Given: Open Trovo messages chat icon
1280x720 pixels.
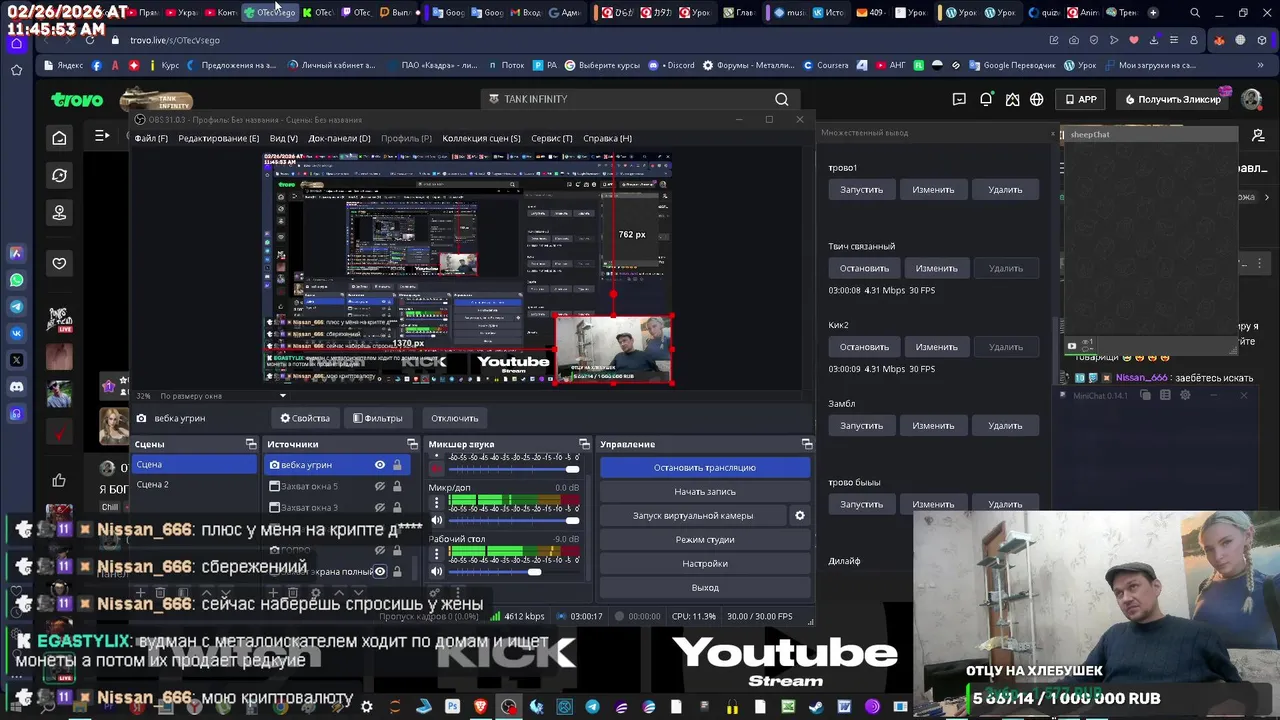Looking at the screenshot, I should click(x=959, y=99).
